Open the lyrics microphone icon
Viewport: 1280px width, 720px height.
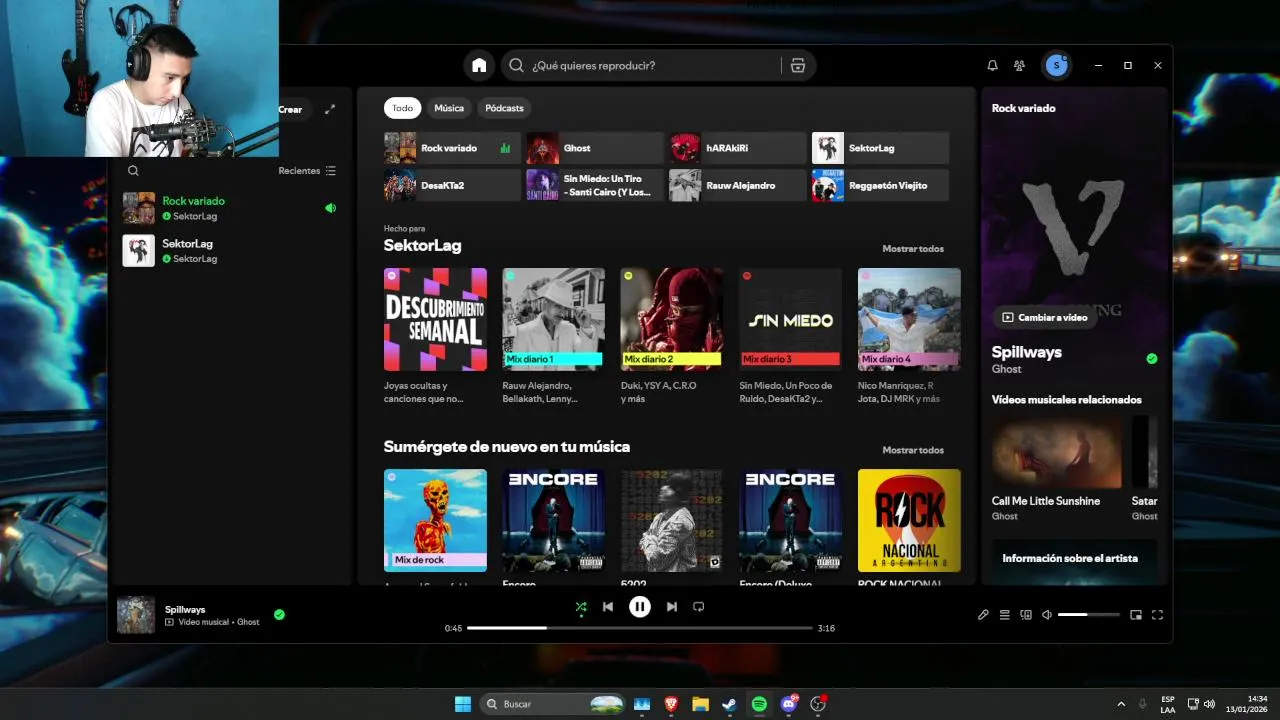[983, 615]
